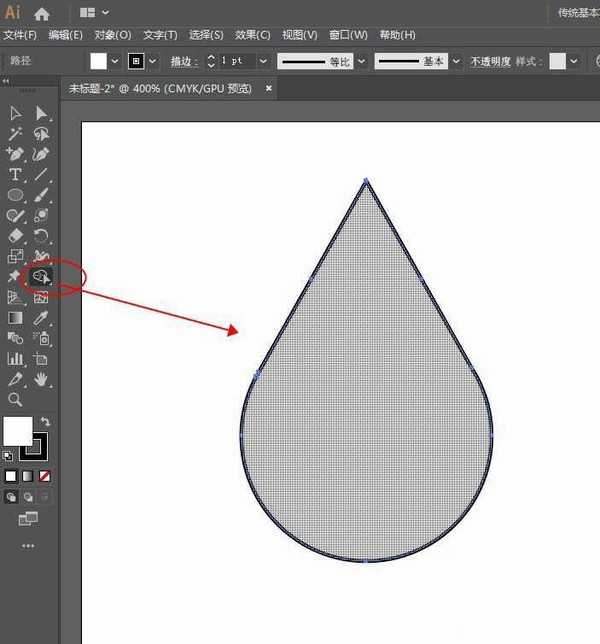
Task: Activate the Eyedropper tool
Action: click(42, 318)
